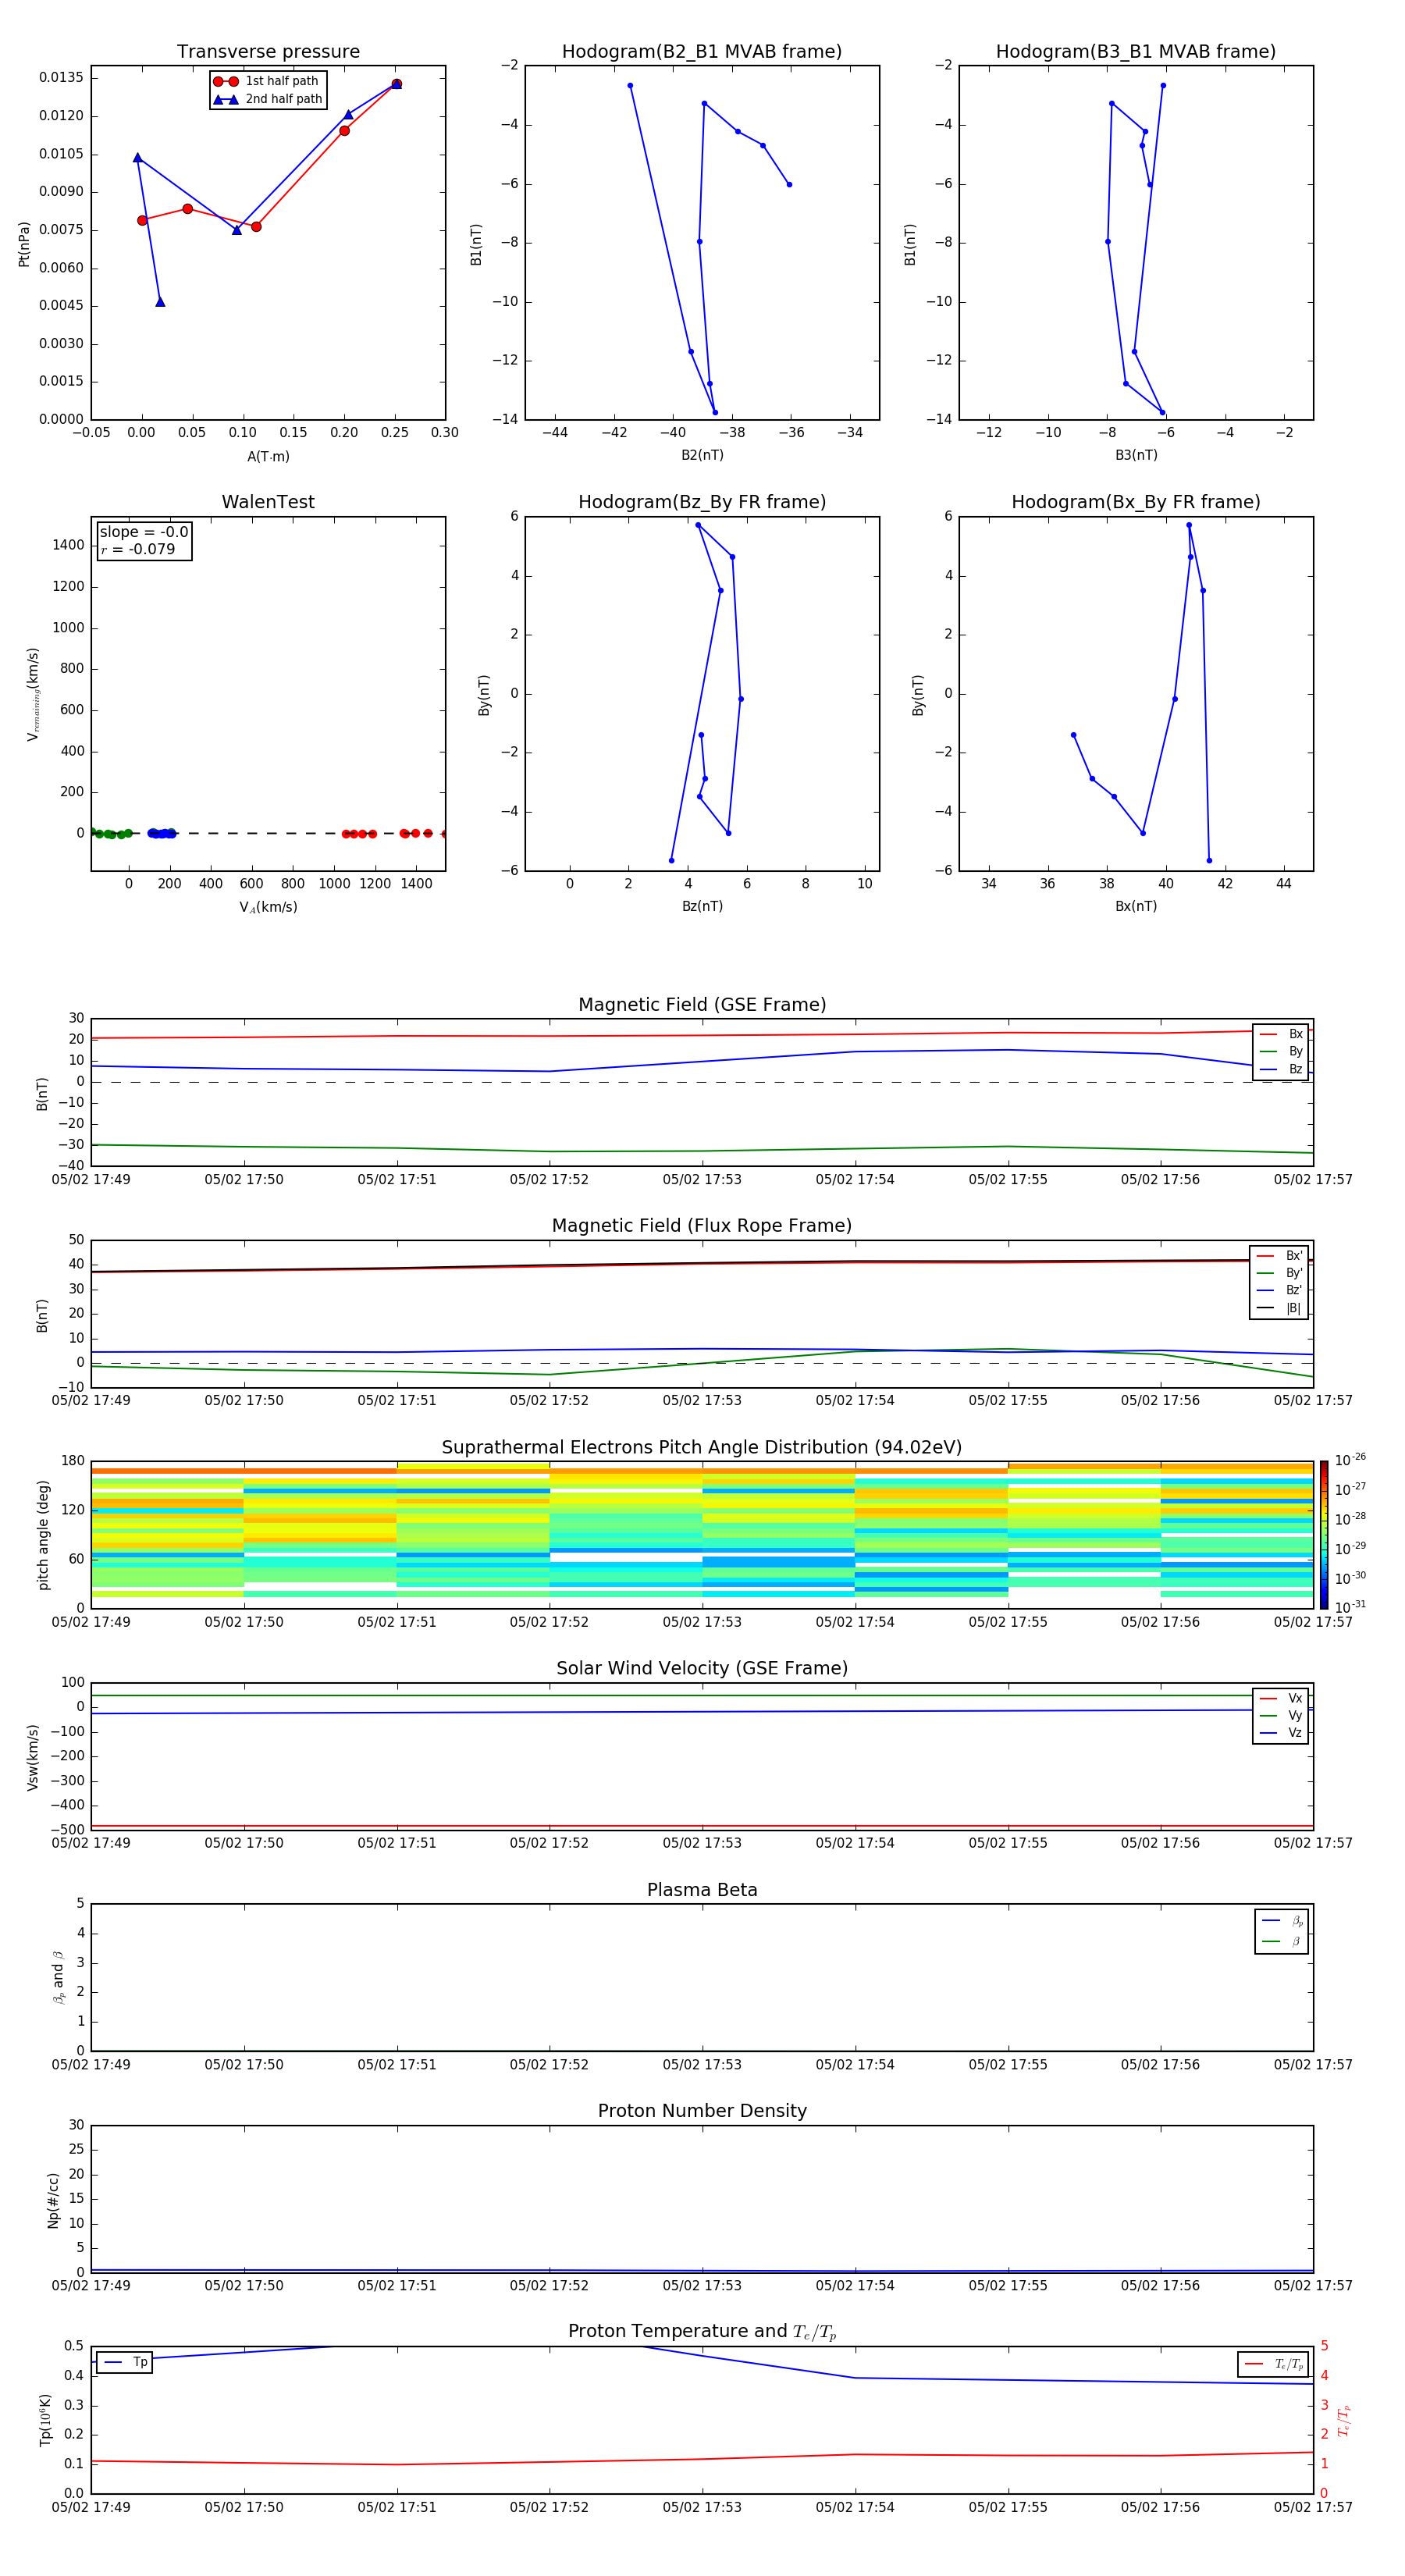
Task: Click the 'Proton Number Density' title
Action: pyautogui.click(x=702, y=2111)
